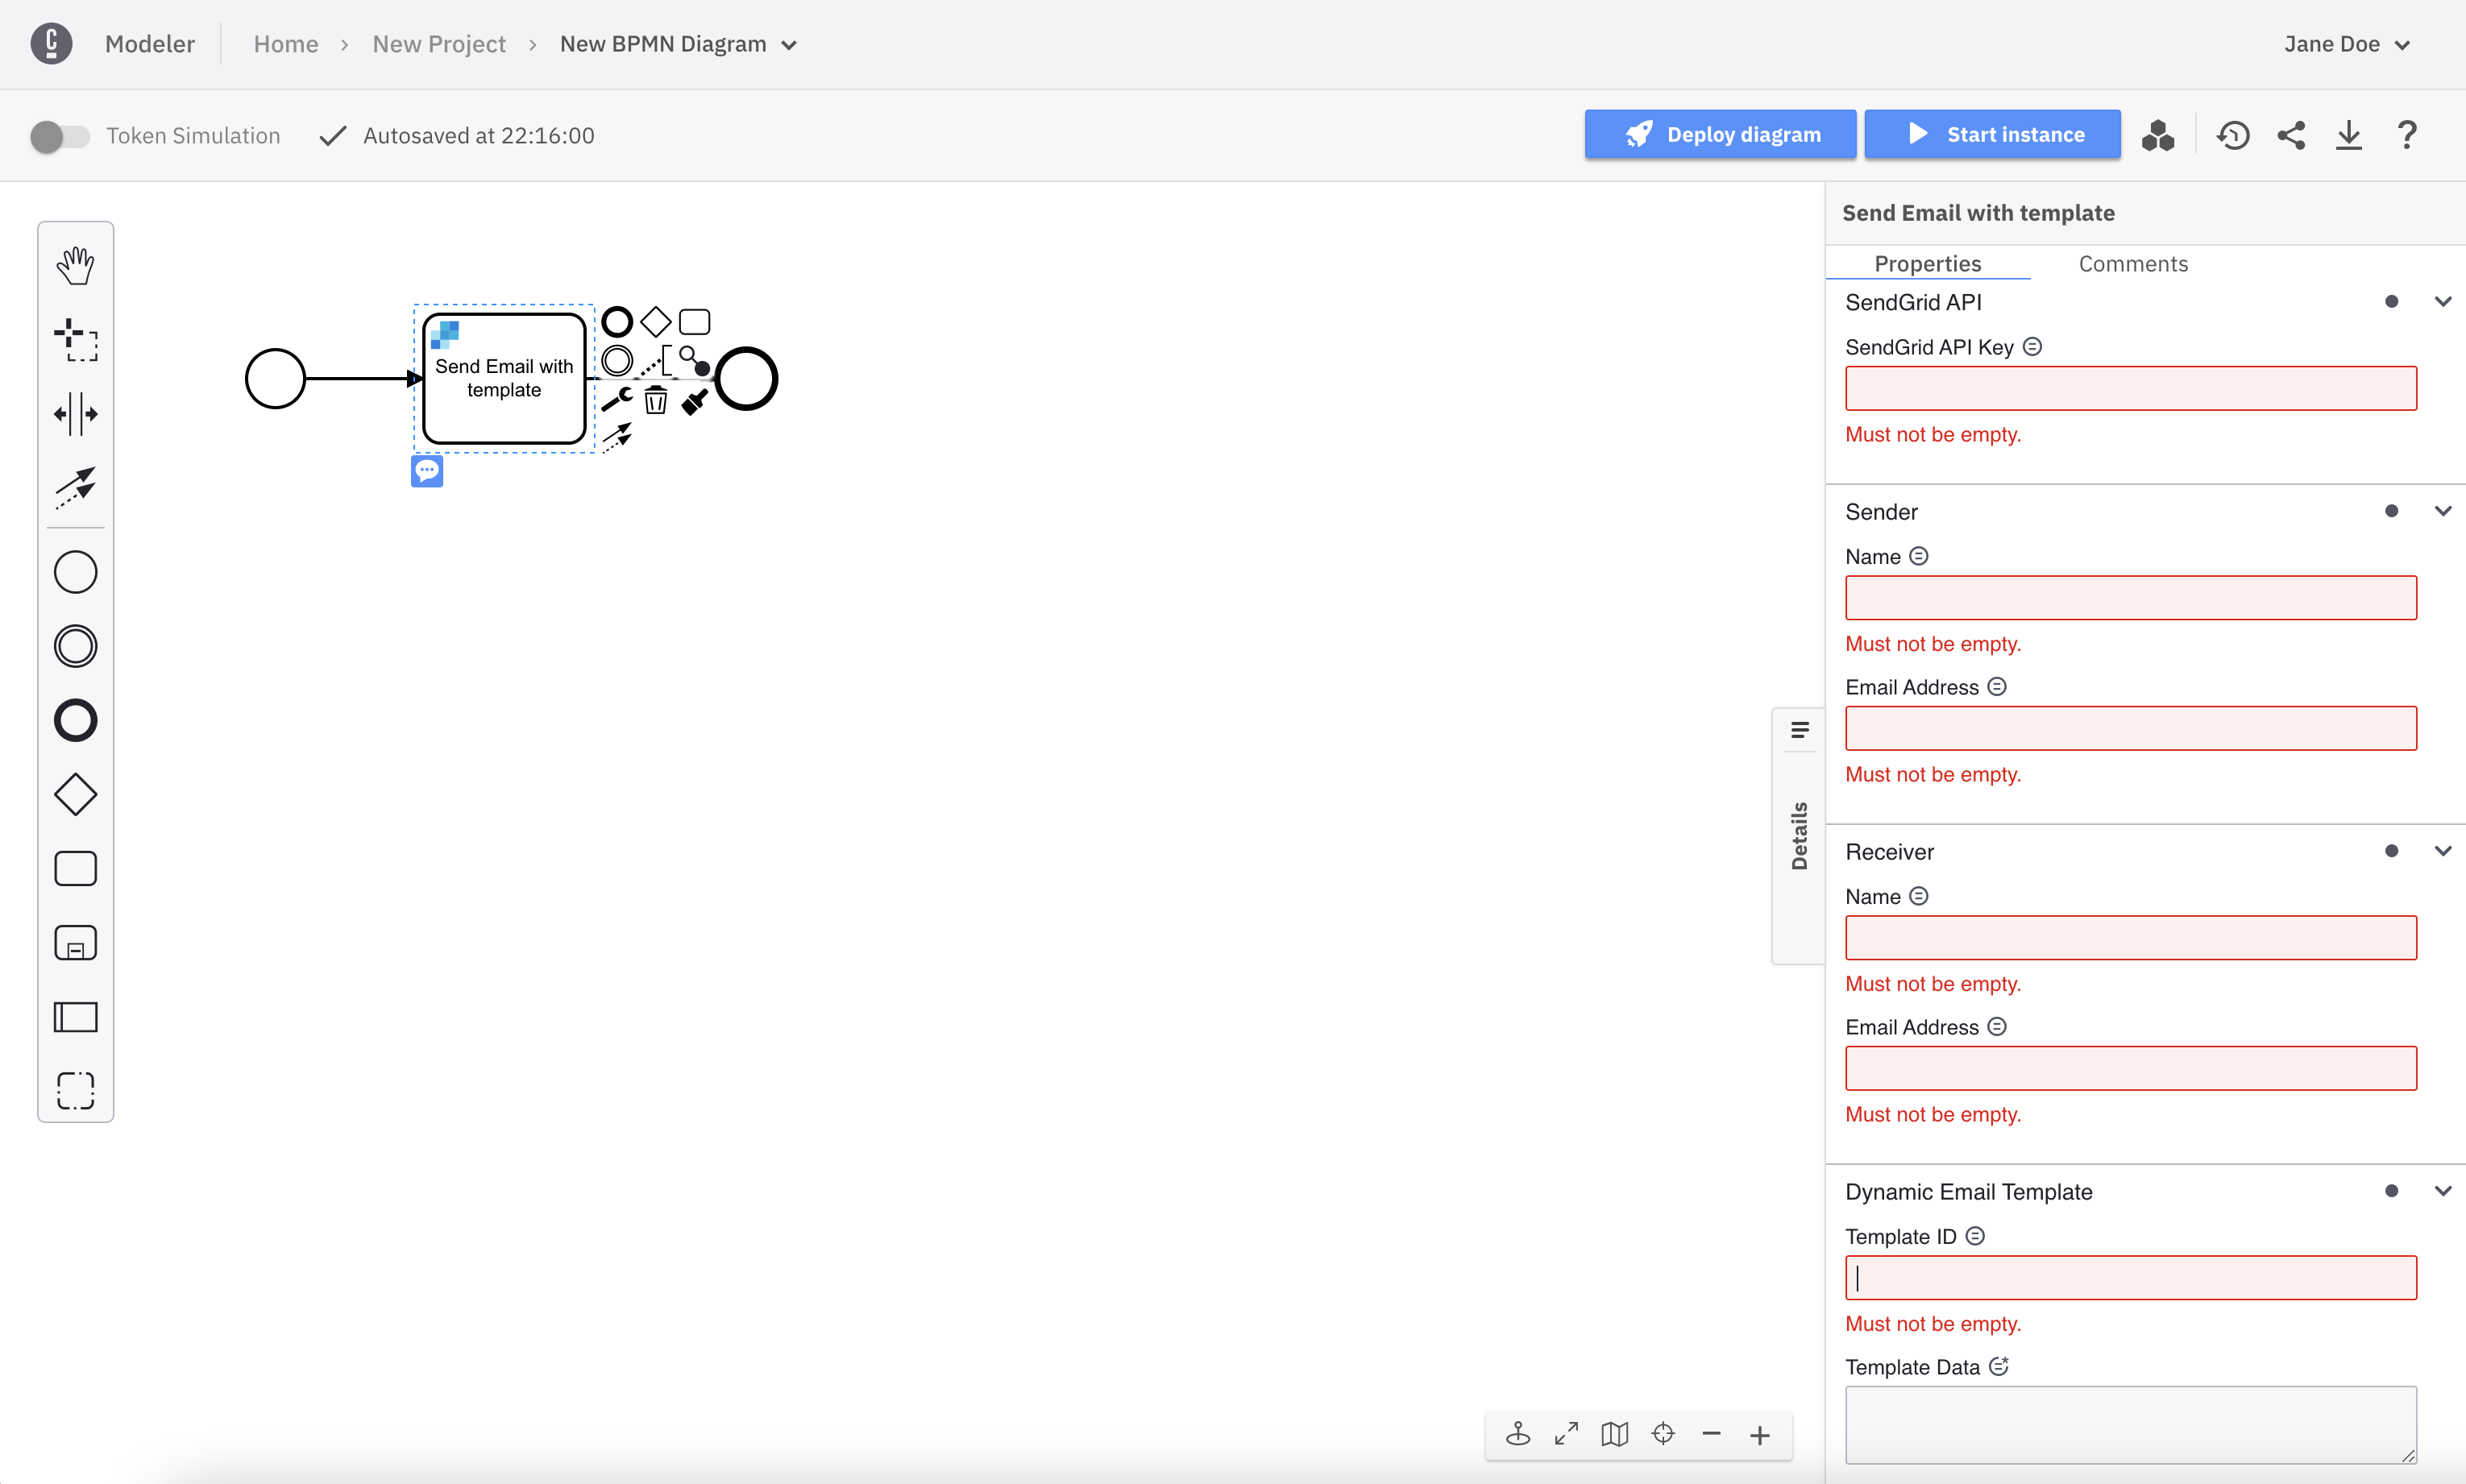Delete the Send Email task via trash icon
Screen dimensions: 2466x1484
[x=656, y=400]
